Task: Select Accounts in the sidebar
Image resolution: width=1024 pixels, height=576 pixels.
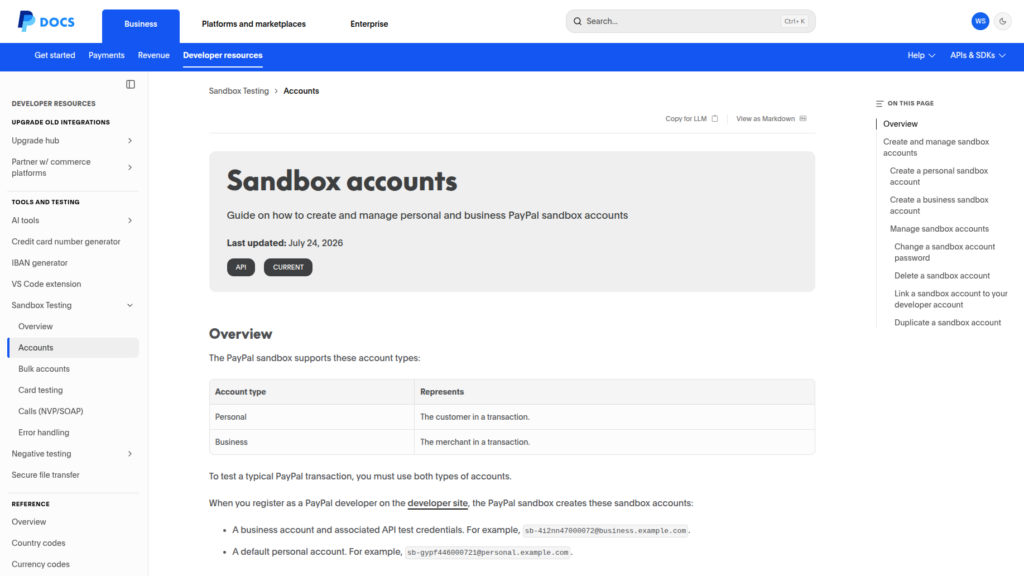Action: tap(73, 348)
